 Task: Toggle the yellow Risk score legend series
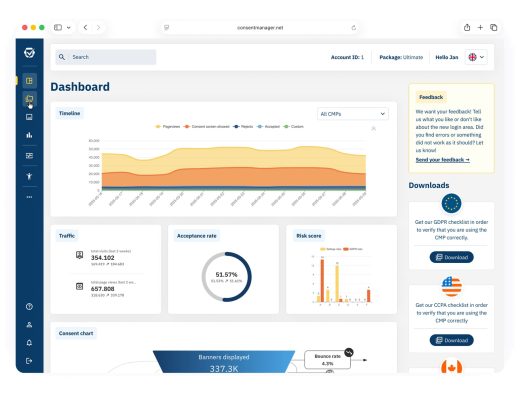pos(331,249)
